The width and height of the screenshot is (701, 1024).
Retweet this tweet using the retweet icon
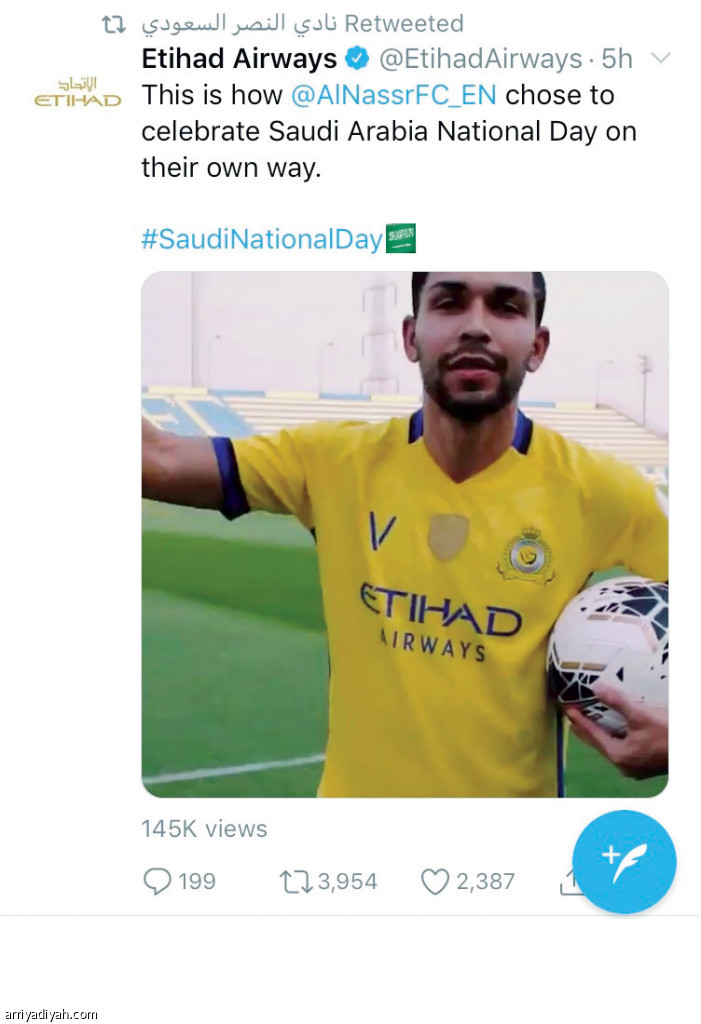[296, 881]
